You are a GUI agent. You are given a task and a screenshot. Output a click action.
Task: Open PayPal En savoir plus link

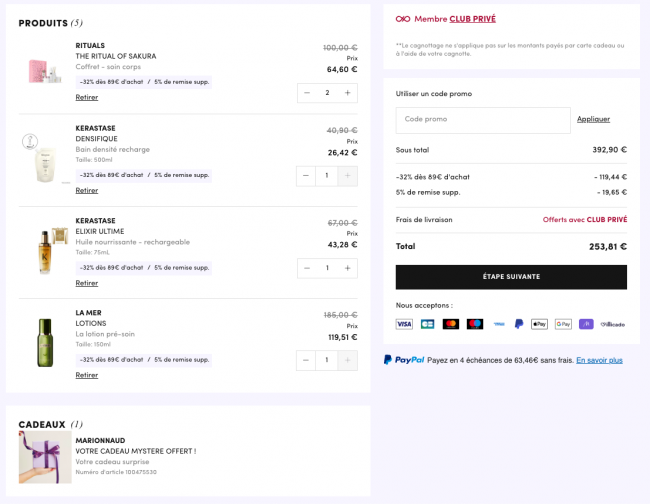(x=599, y=360)
